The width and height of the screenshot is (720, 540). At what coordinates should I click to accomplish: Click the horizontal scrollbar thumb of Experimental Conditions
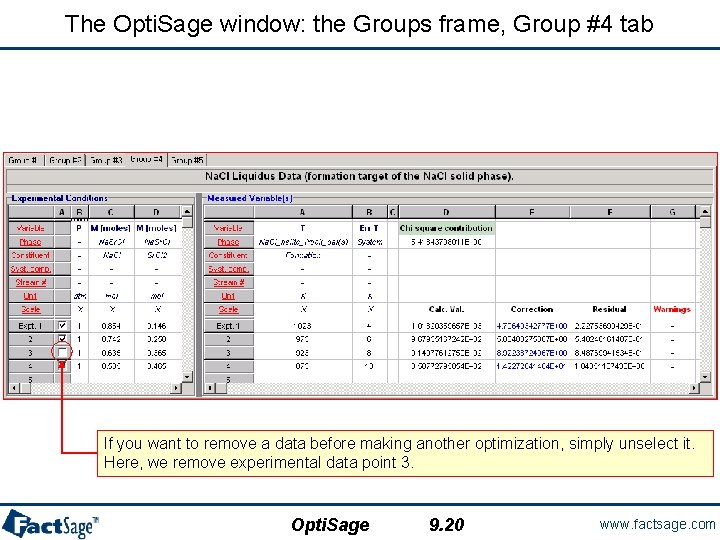click(x=25, y=388)
